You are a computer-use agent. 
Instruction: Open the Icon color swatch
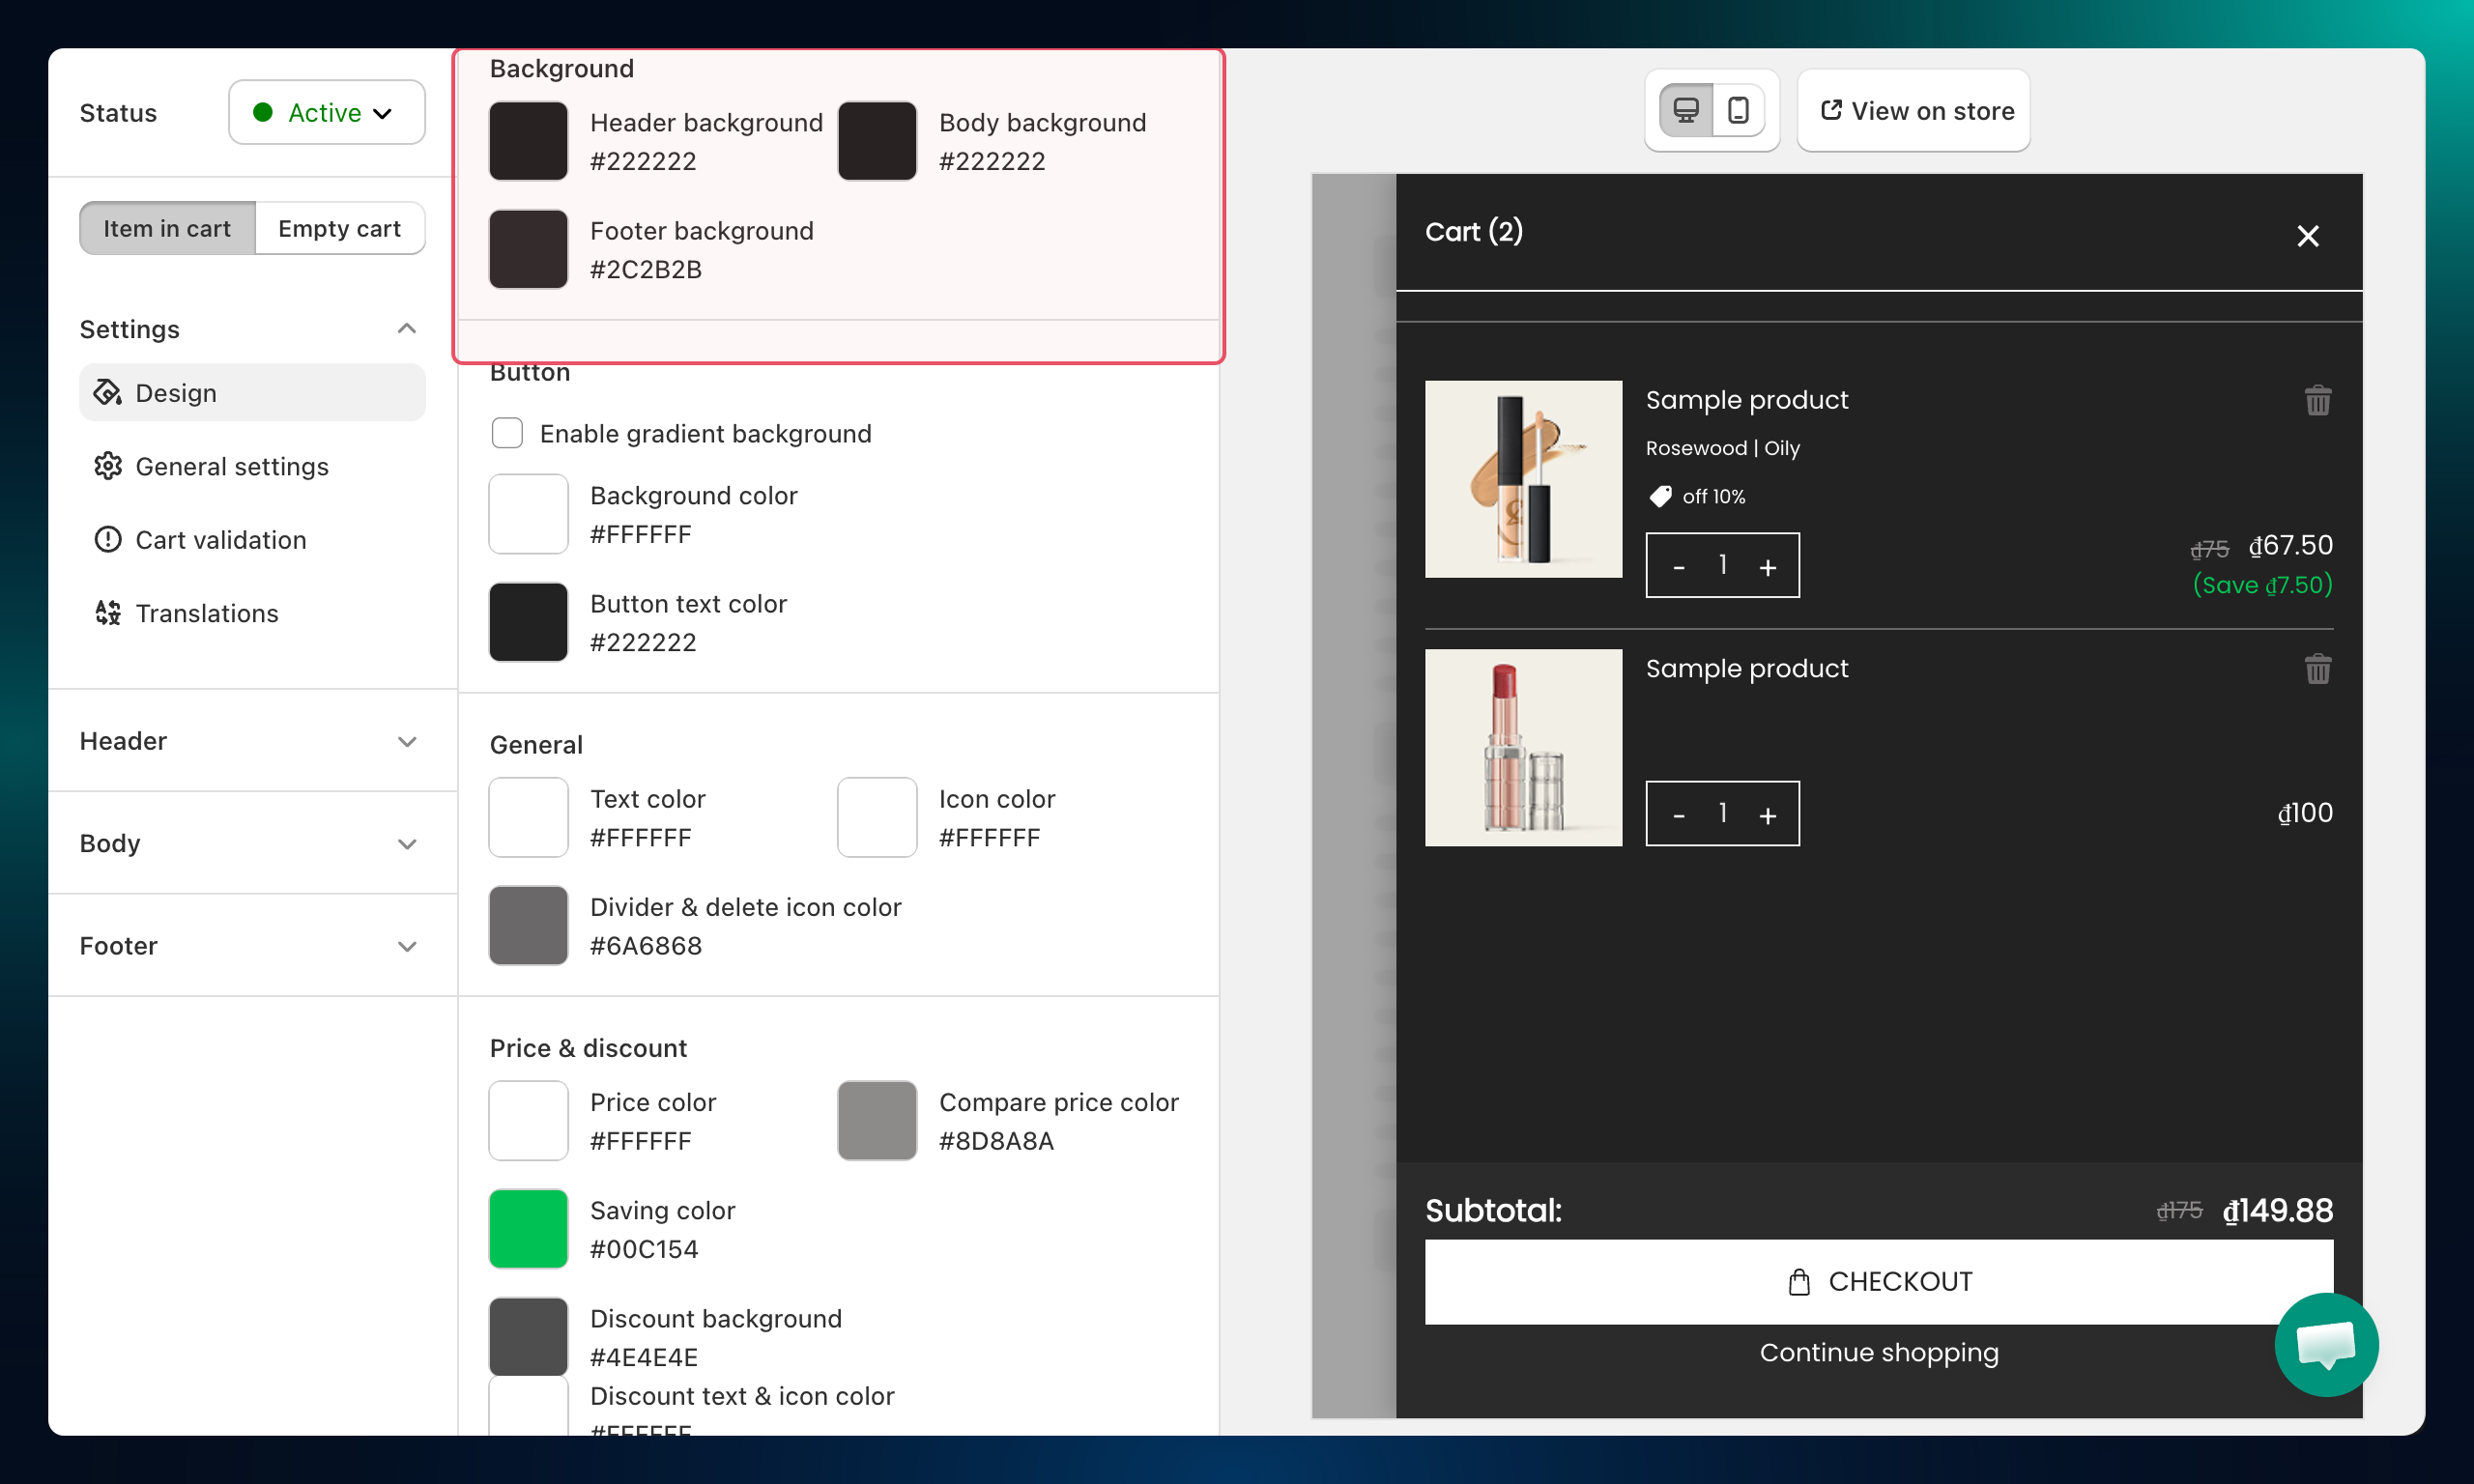click(877, 817)
